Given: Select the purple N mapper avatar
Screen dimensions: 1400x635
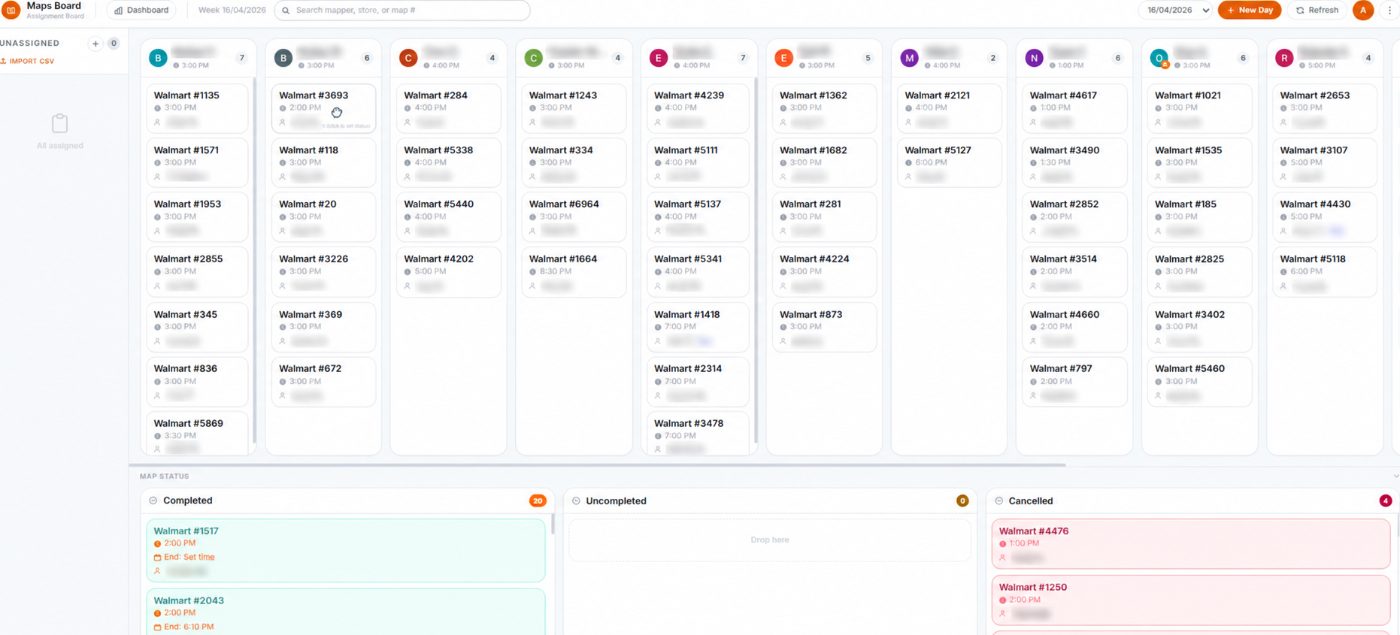Looking at the screenshot, I should pos(1034,58).
